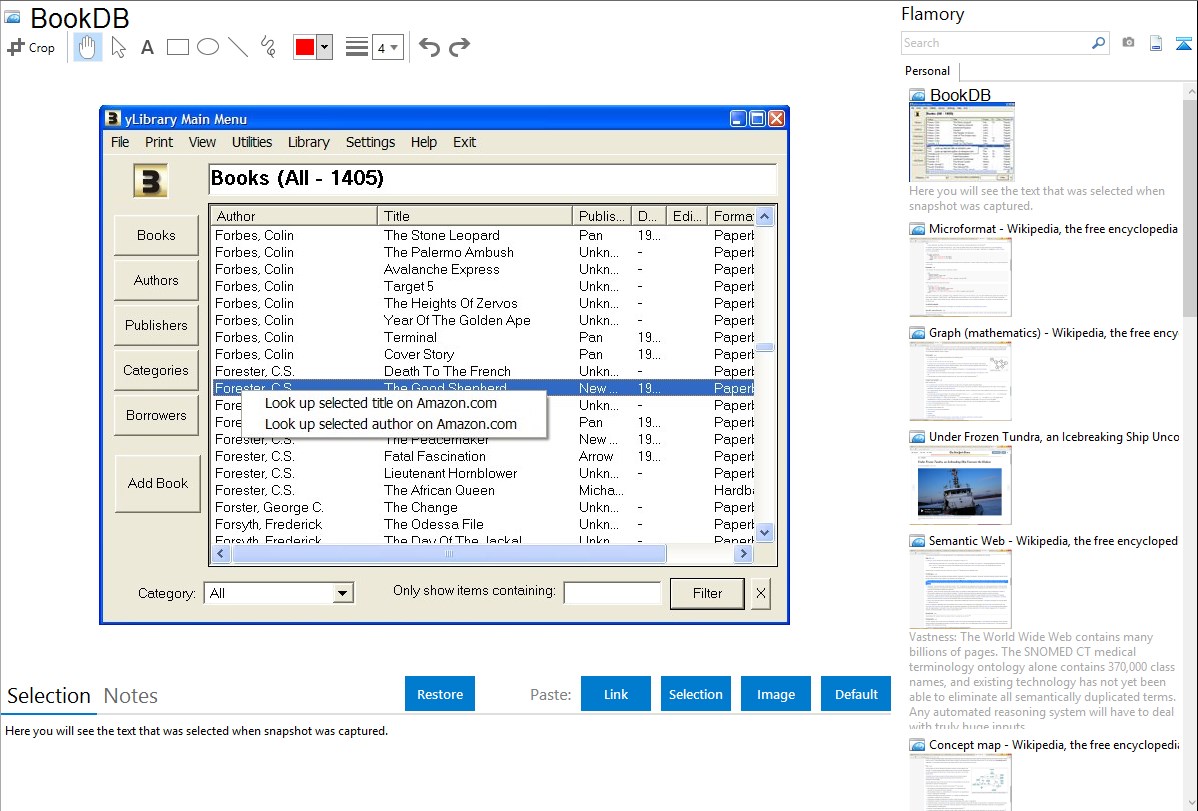Screen dimensions: 1198x811
Task: Activate the hand pan tool
Action: pos(88,47)
